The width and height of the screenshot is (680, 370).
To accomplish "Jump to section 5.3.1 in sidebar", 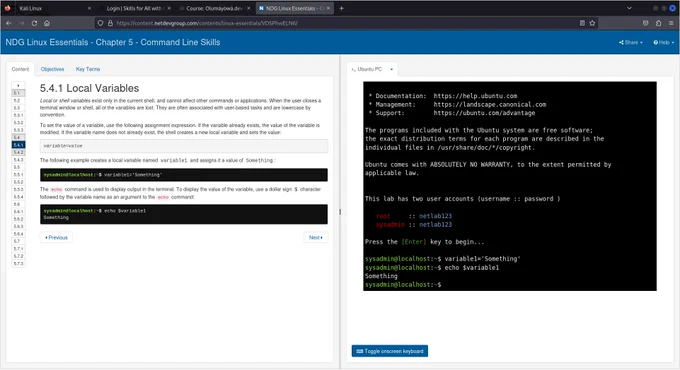I will coord(18,115).
